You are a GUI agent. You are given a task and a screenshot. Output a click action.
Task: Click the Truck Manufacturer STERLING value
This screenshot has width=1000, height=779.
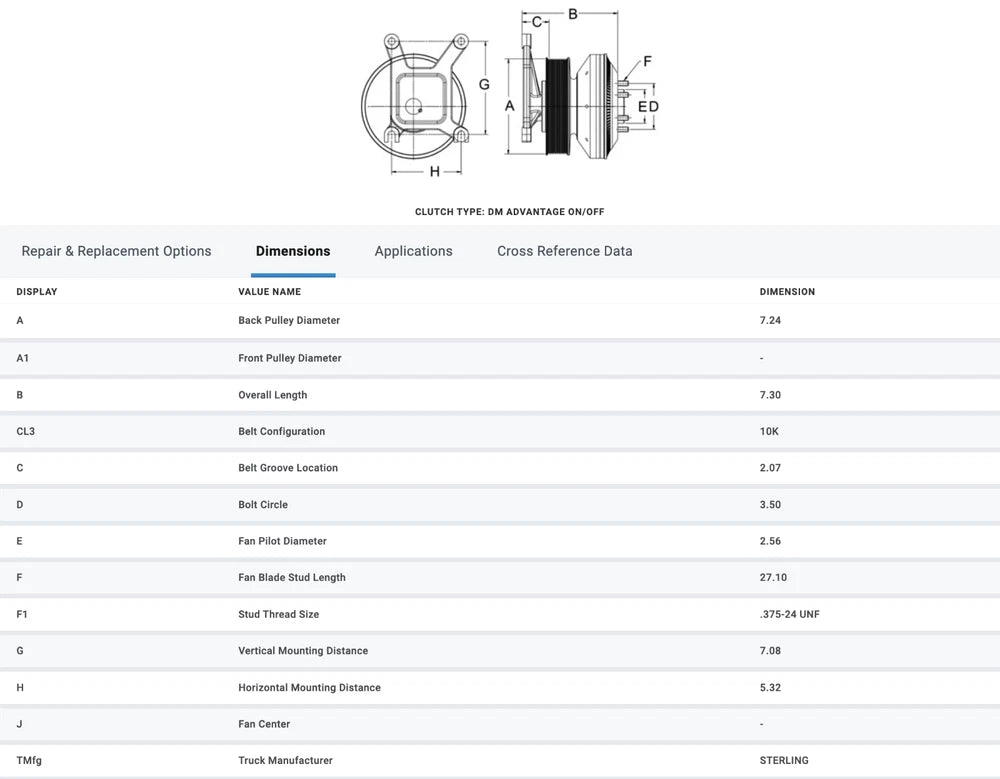tap(784, 761)
